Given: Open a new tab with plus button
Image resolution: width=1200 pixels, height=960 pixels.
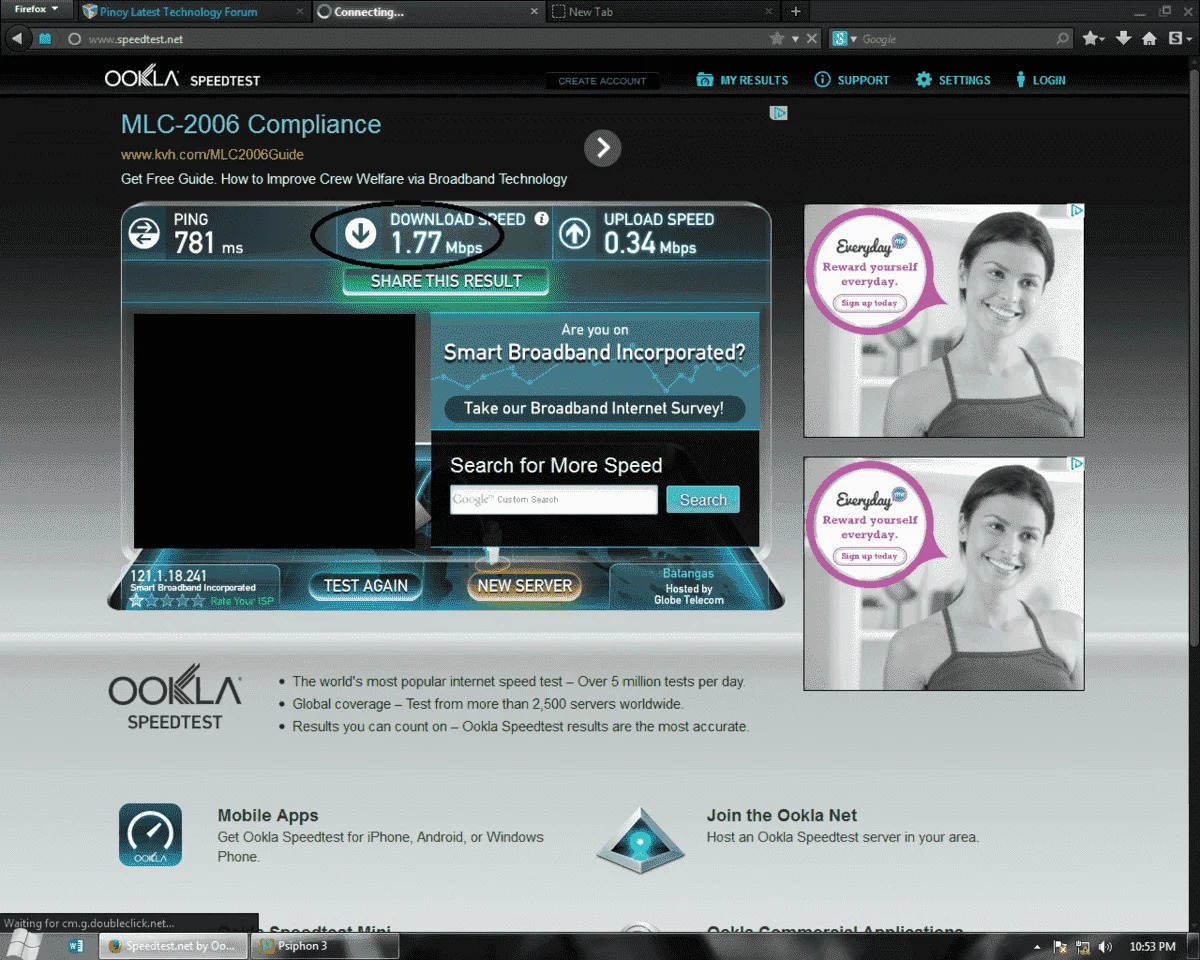Looking at the screenshot, I should point(796,12).
